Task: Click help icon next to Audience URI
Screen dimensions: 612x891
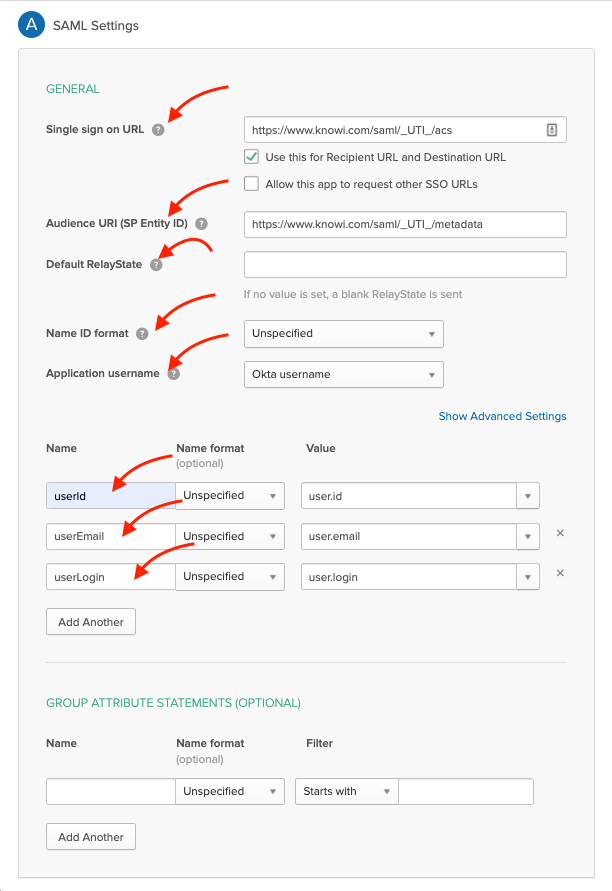Action: 201,225
